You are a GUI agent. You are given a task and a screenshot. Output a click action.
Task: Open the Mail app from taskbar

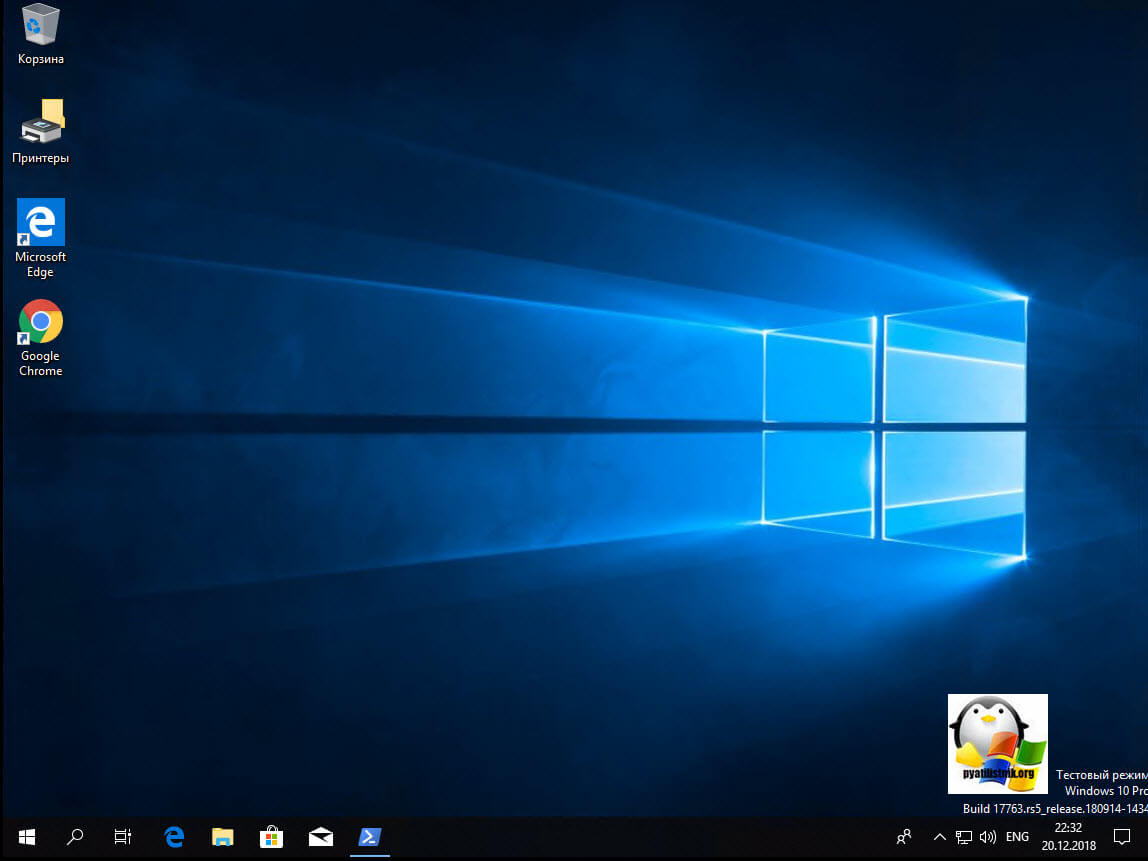coord(320,837)
